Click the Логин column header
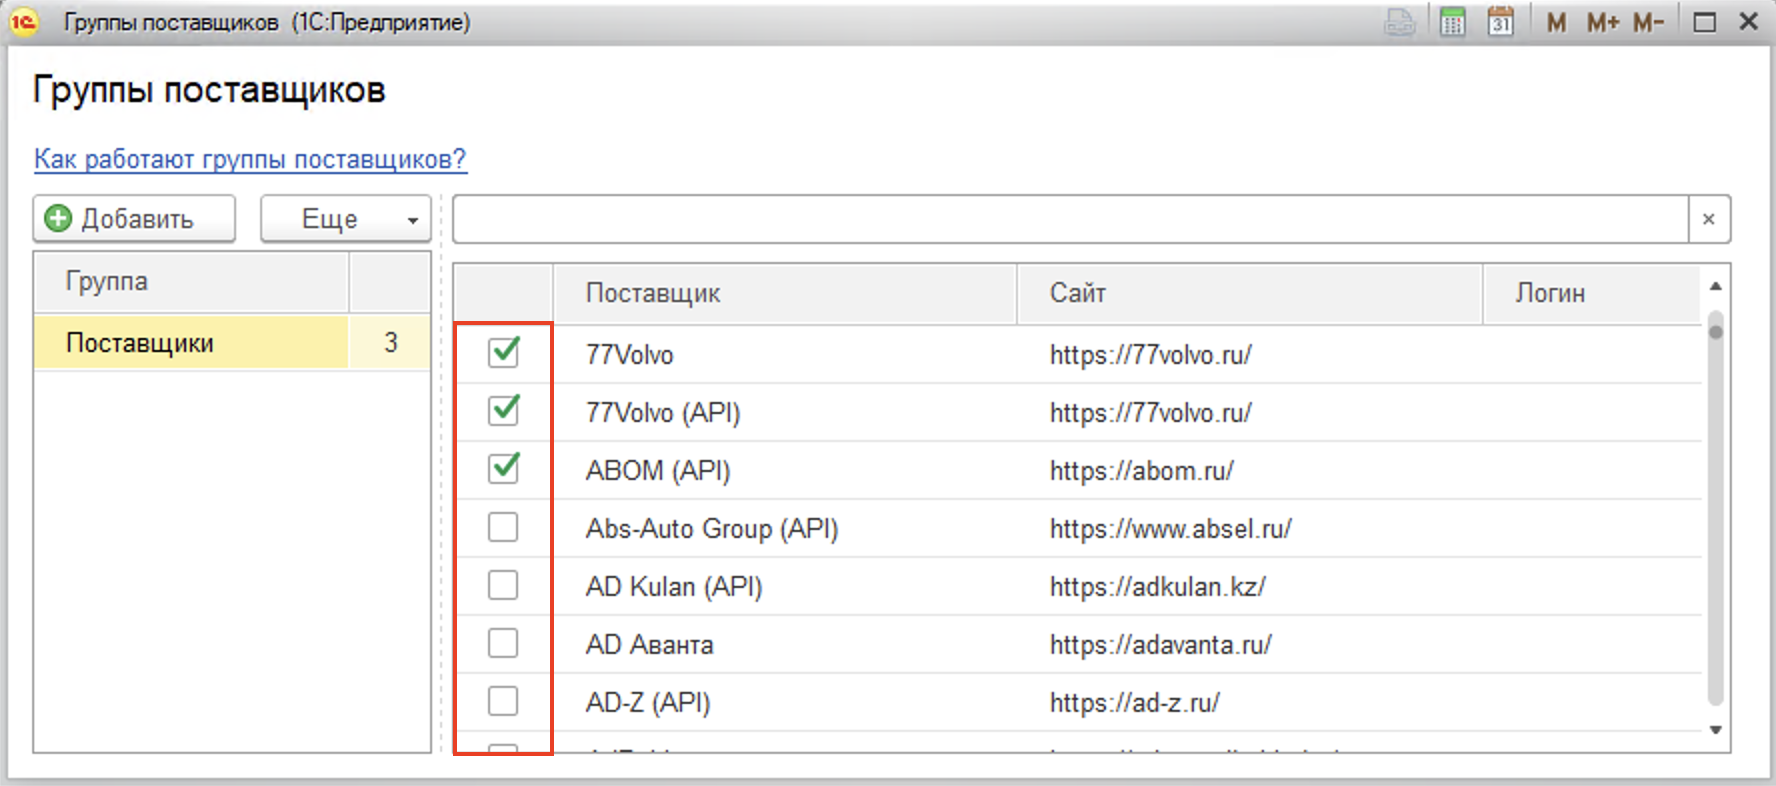The height and width of the screenshot is (786, 1776). 1592,294
